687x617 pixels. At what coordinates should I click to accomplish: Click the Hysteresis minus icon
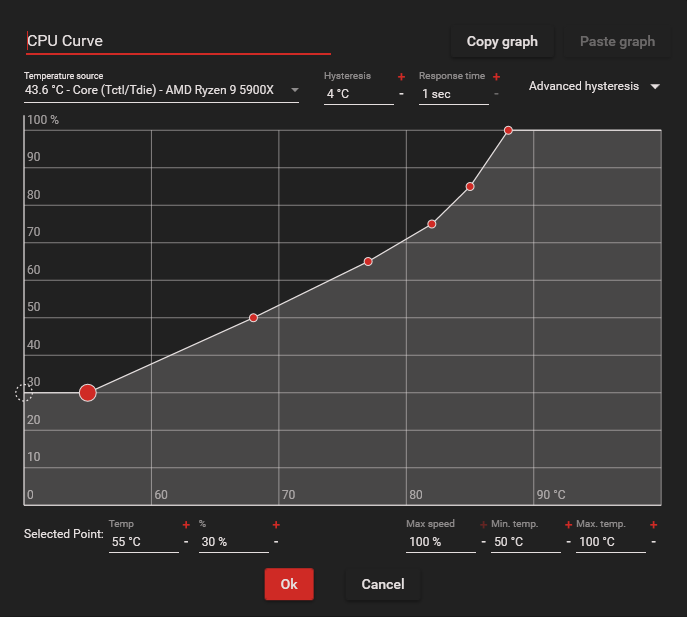coord(401,94)
